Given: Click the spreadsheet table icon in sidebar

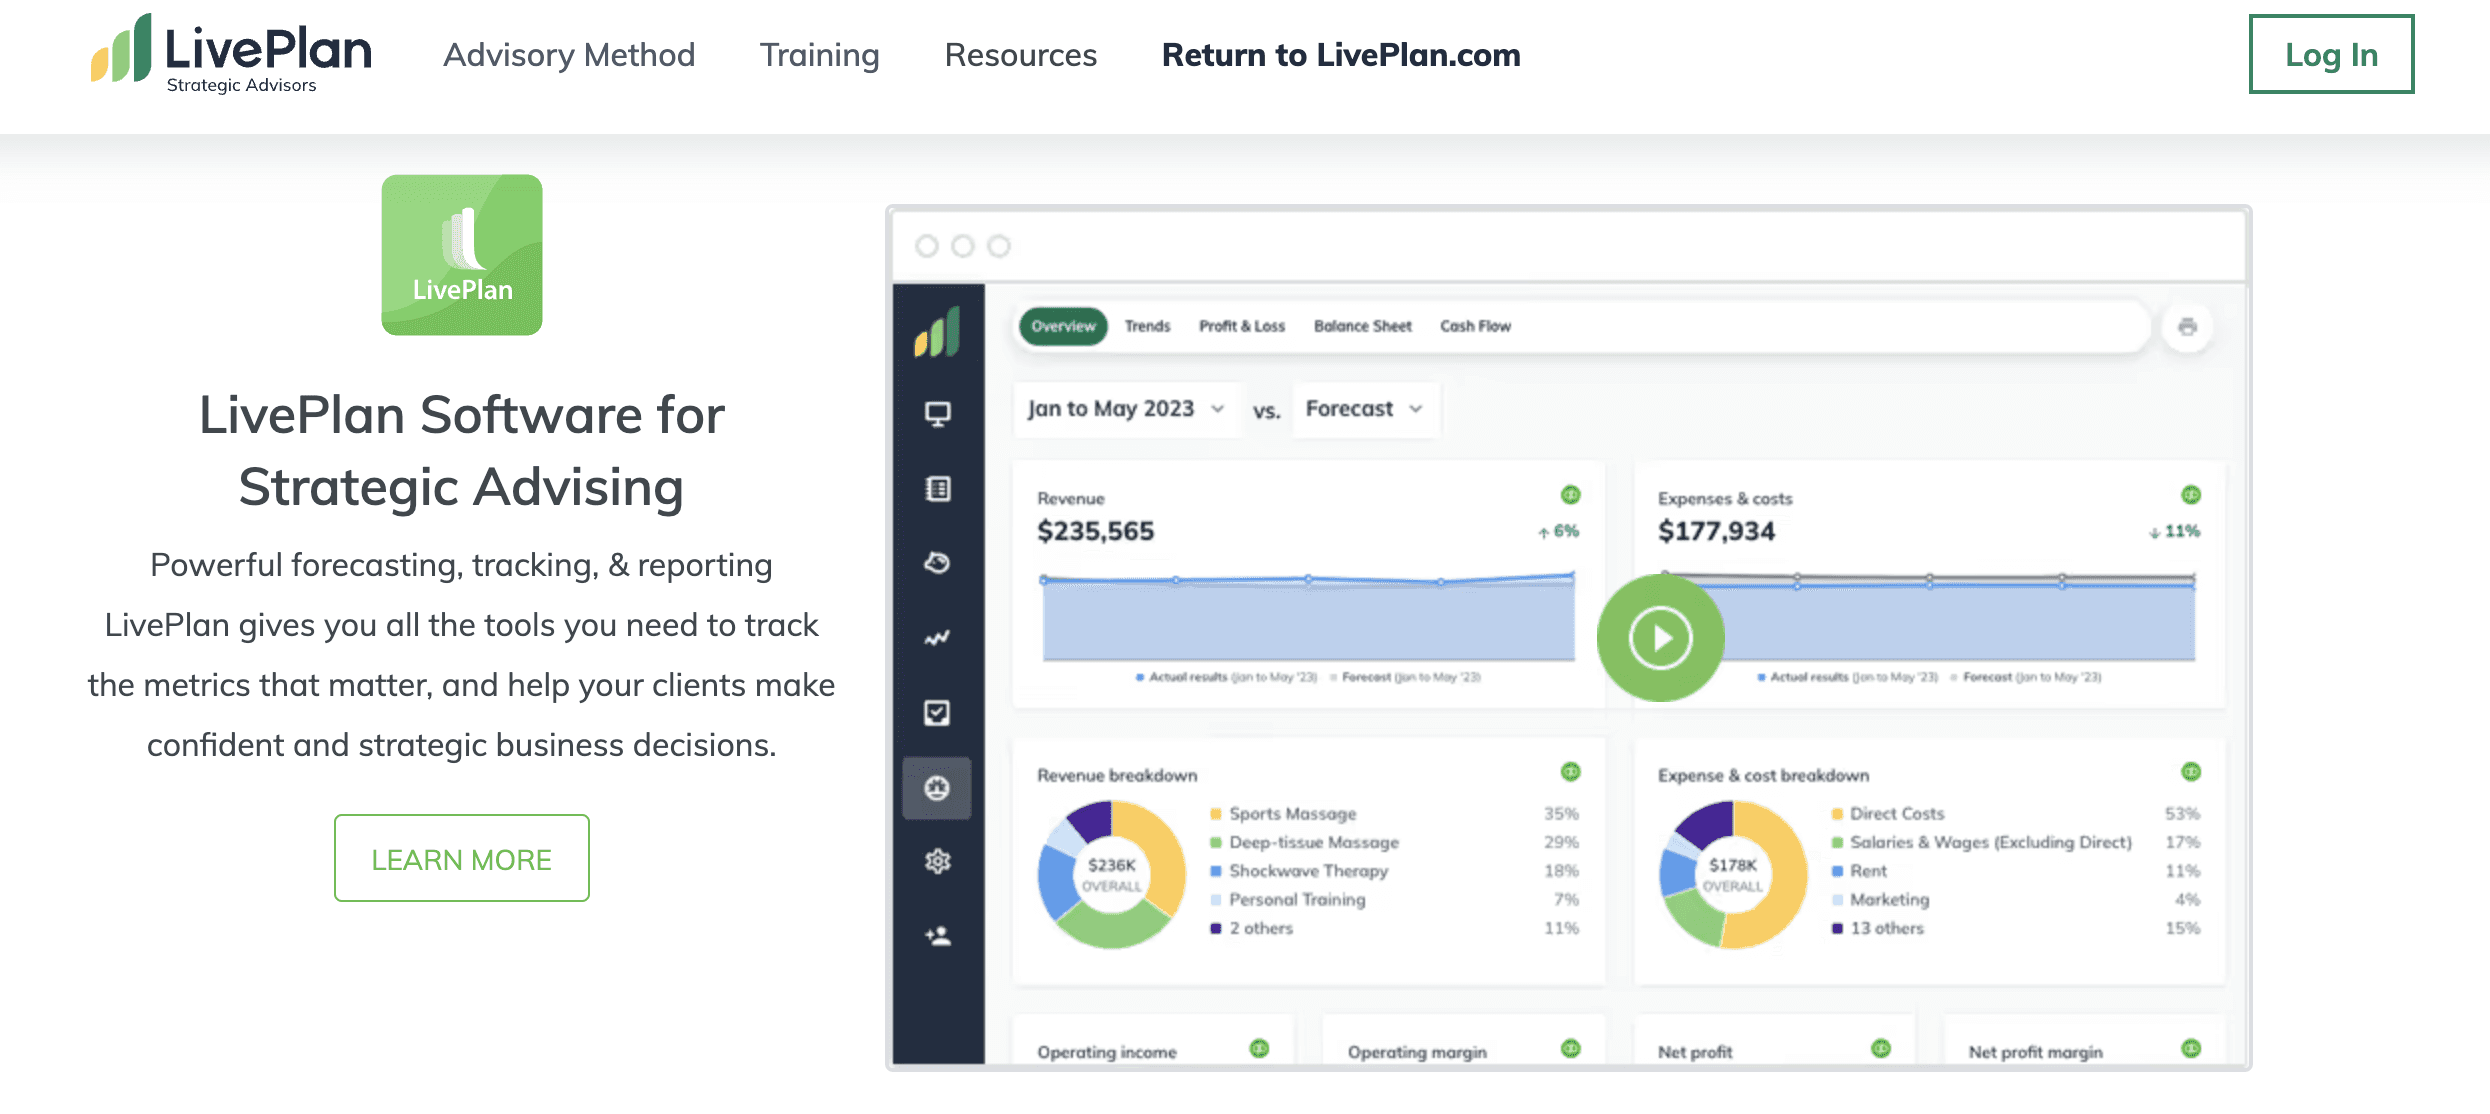Looking at the screenshot, I should (937, 489).
